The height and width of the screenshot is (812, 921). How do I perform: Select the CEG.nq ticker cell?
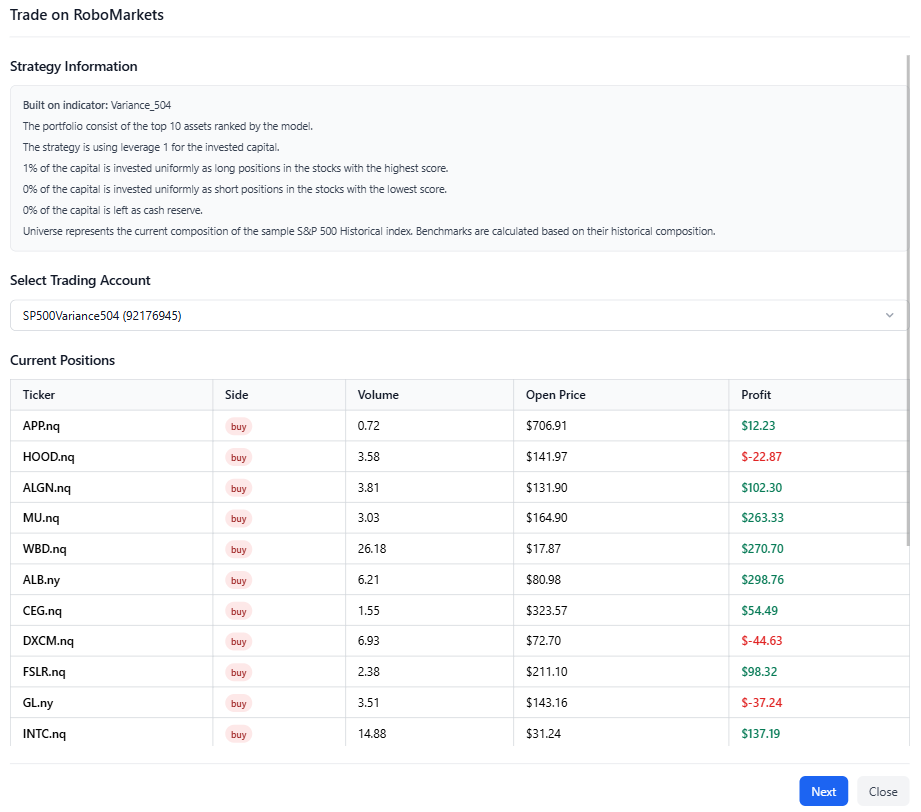(x=45, y=611)
